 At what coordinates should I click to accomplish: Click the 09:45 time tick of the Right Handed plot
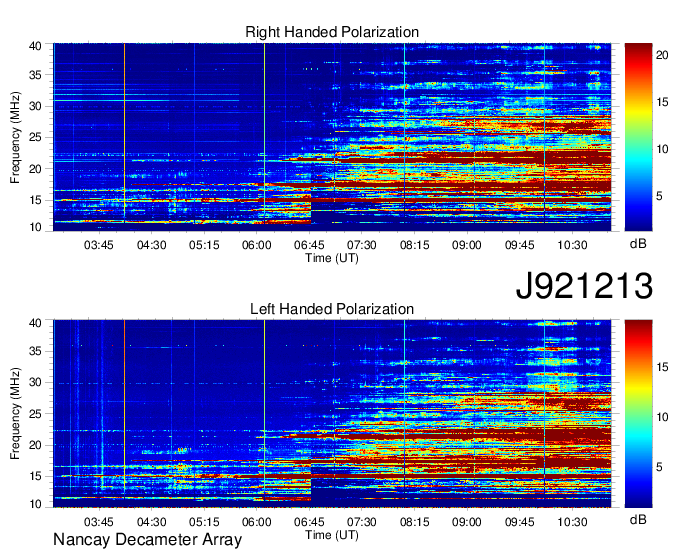click(520, 245)
